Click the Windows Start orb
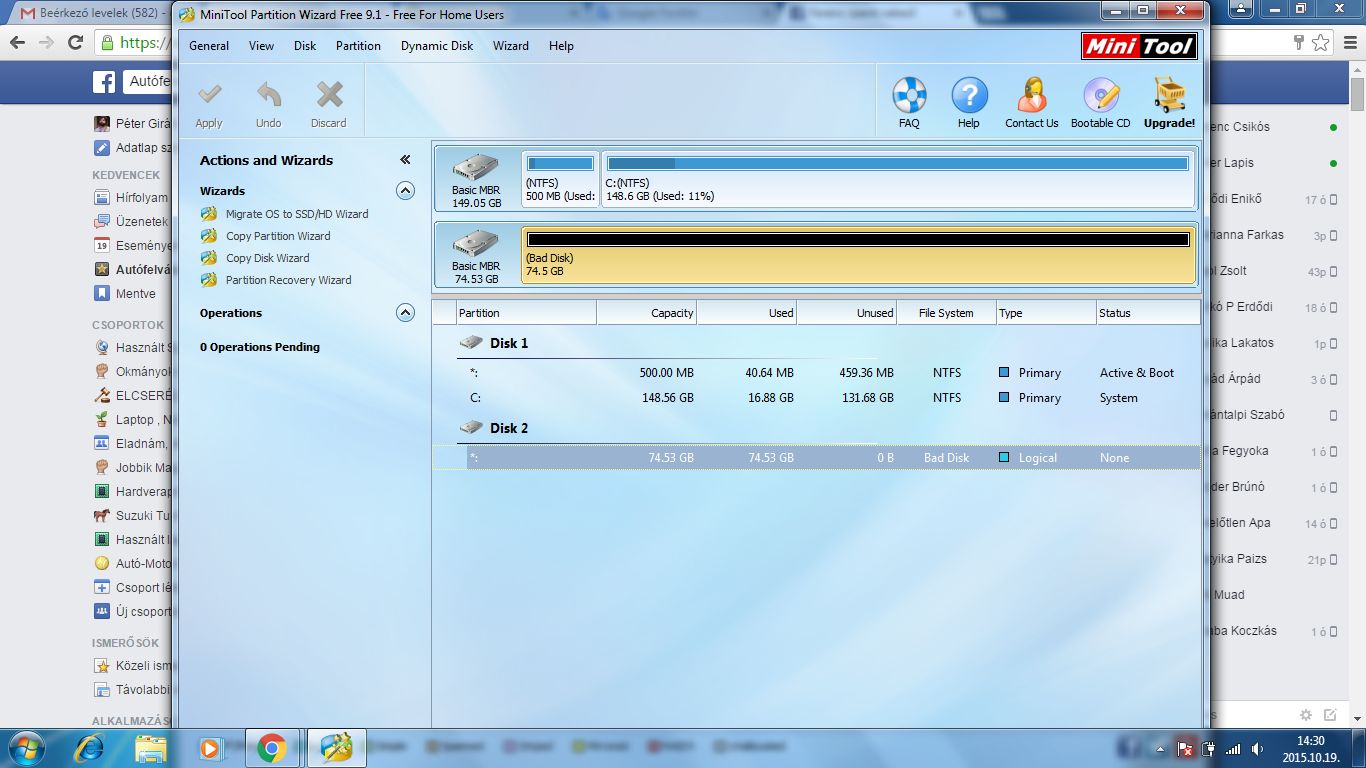This screenshot has height=768, width=1366. [26, 747]
